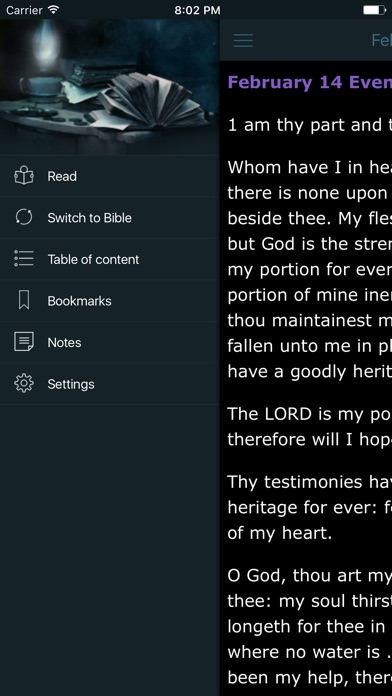Viewport: 392px width, 696px height.
Task: Open the Settings label
Action: (x=71, y=384)
